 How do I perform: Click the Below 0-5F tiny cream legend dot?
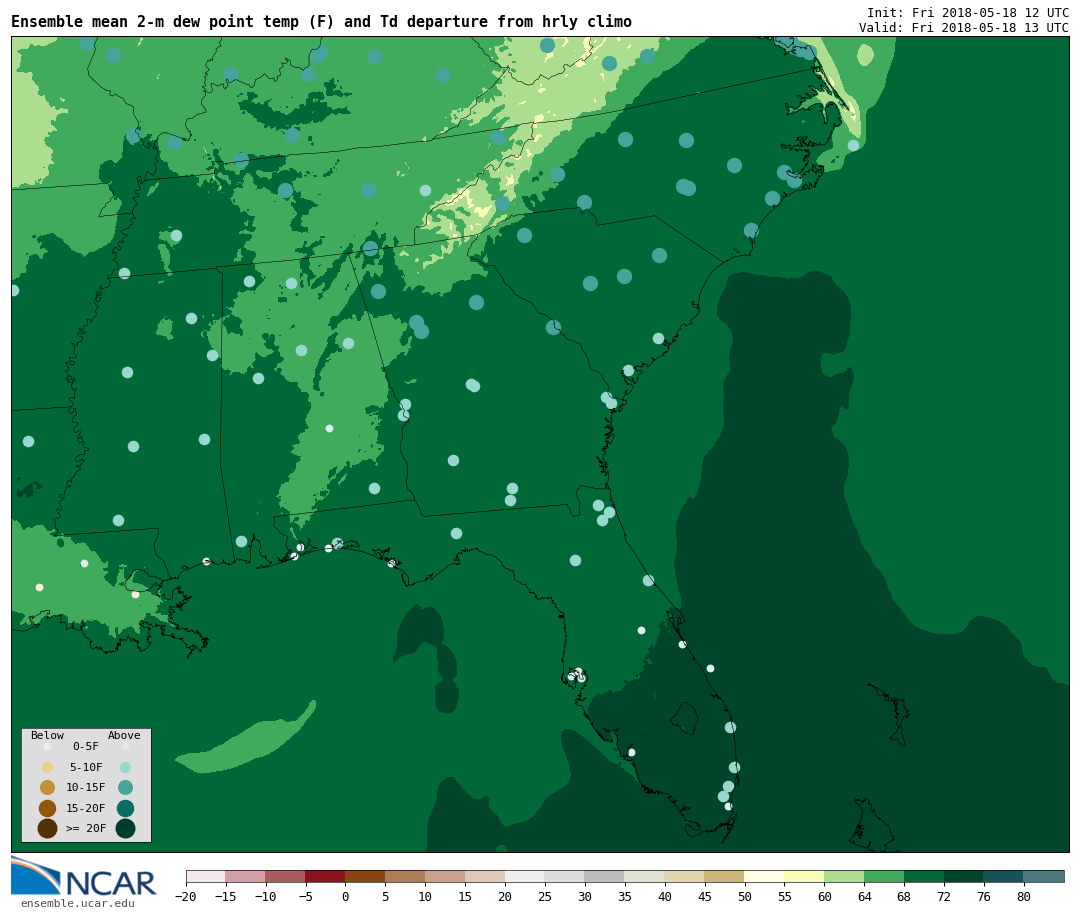point(48,746)
